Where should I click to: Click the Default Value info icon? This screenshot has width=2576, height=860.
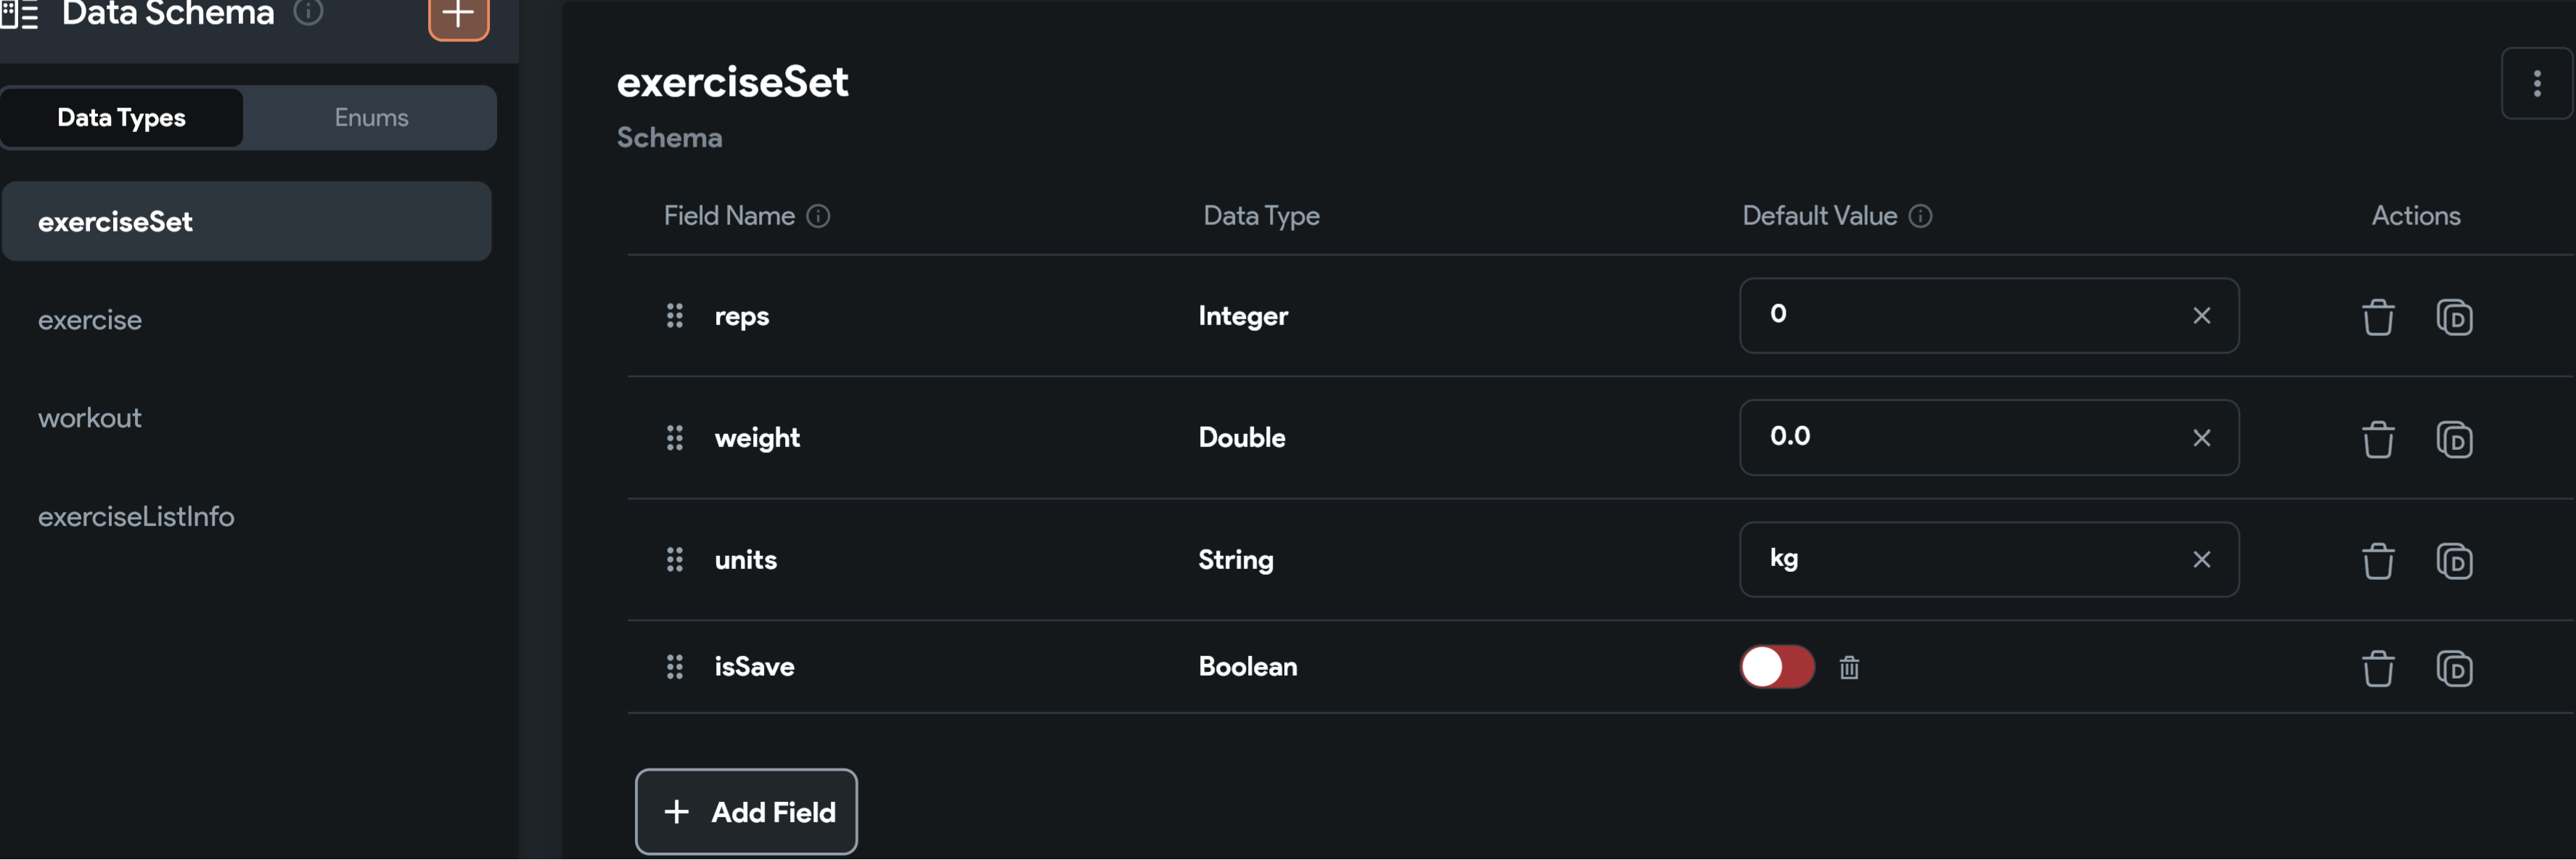[x=1920, y=216]
